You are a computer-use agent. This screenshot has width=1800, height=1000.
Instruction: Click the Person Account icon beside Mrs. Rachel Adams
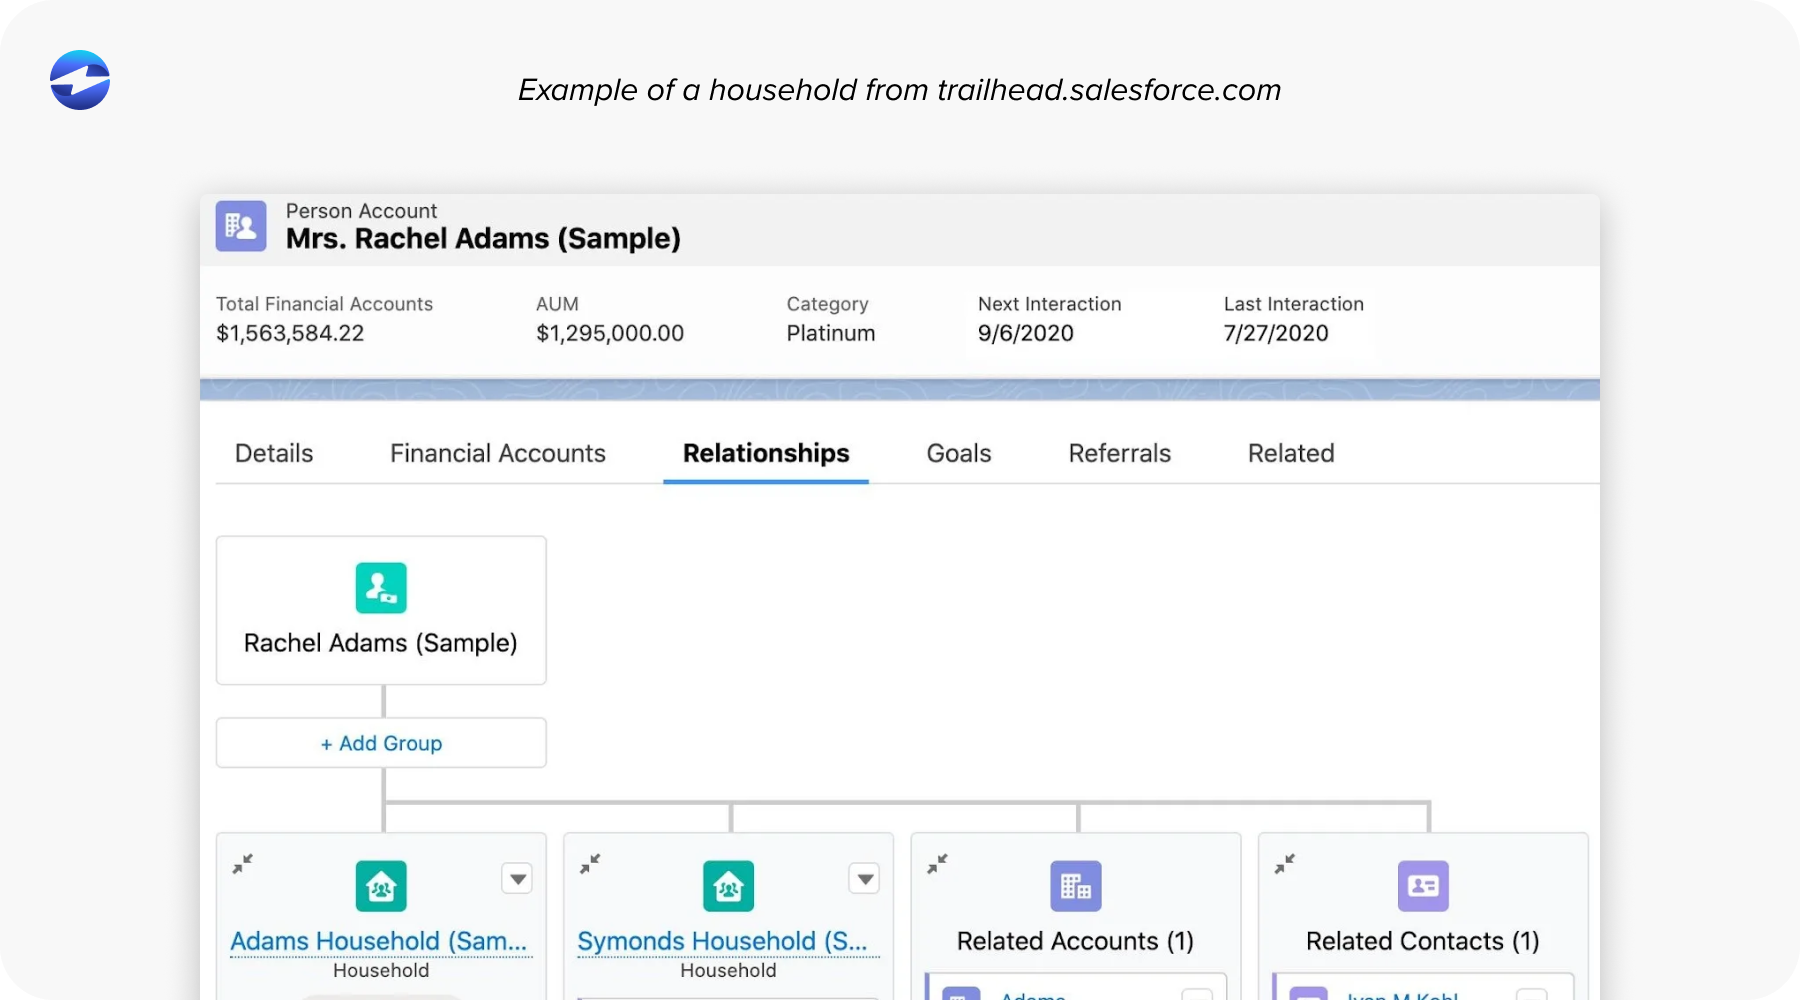click(241, 226)
